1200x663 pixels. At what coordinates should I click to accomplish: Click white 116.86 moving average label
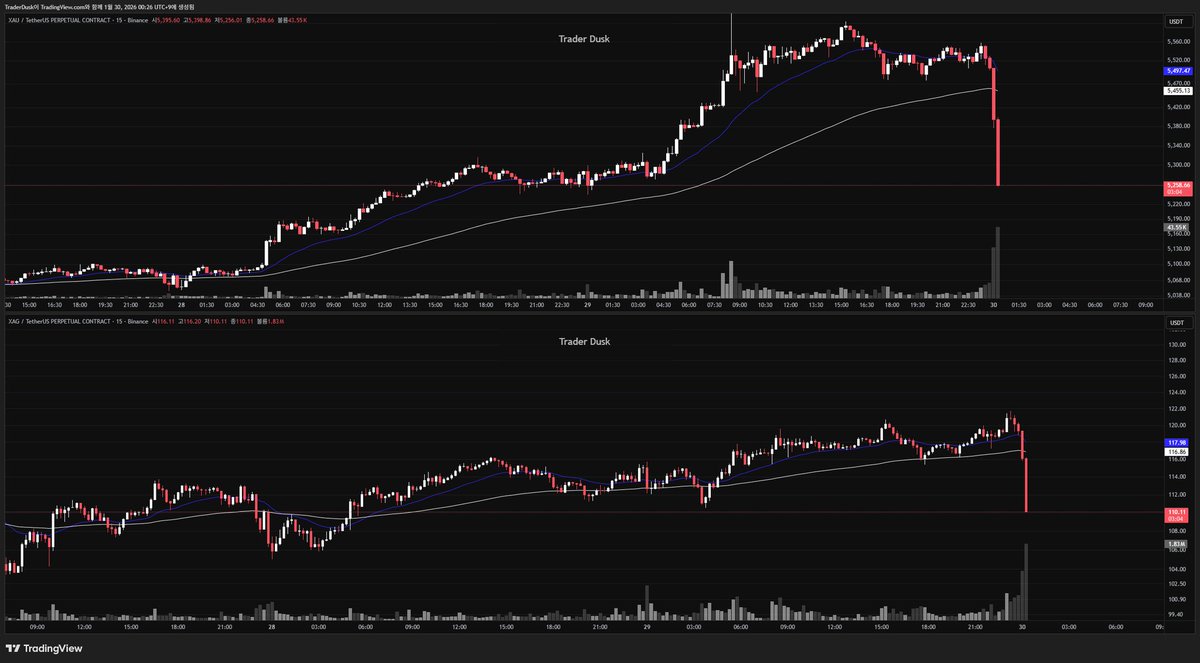click(1176, 452)
